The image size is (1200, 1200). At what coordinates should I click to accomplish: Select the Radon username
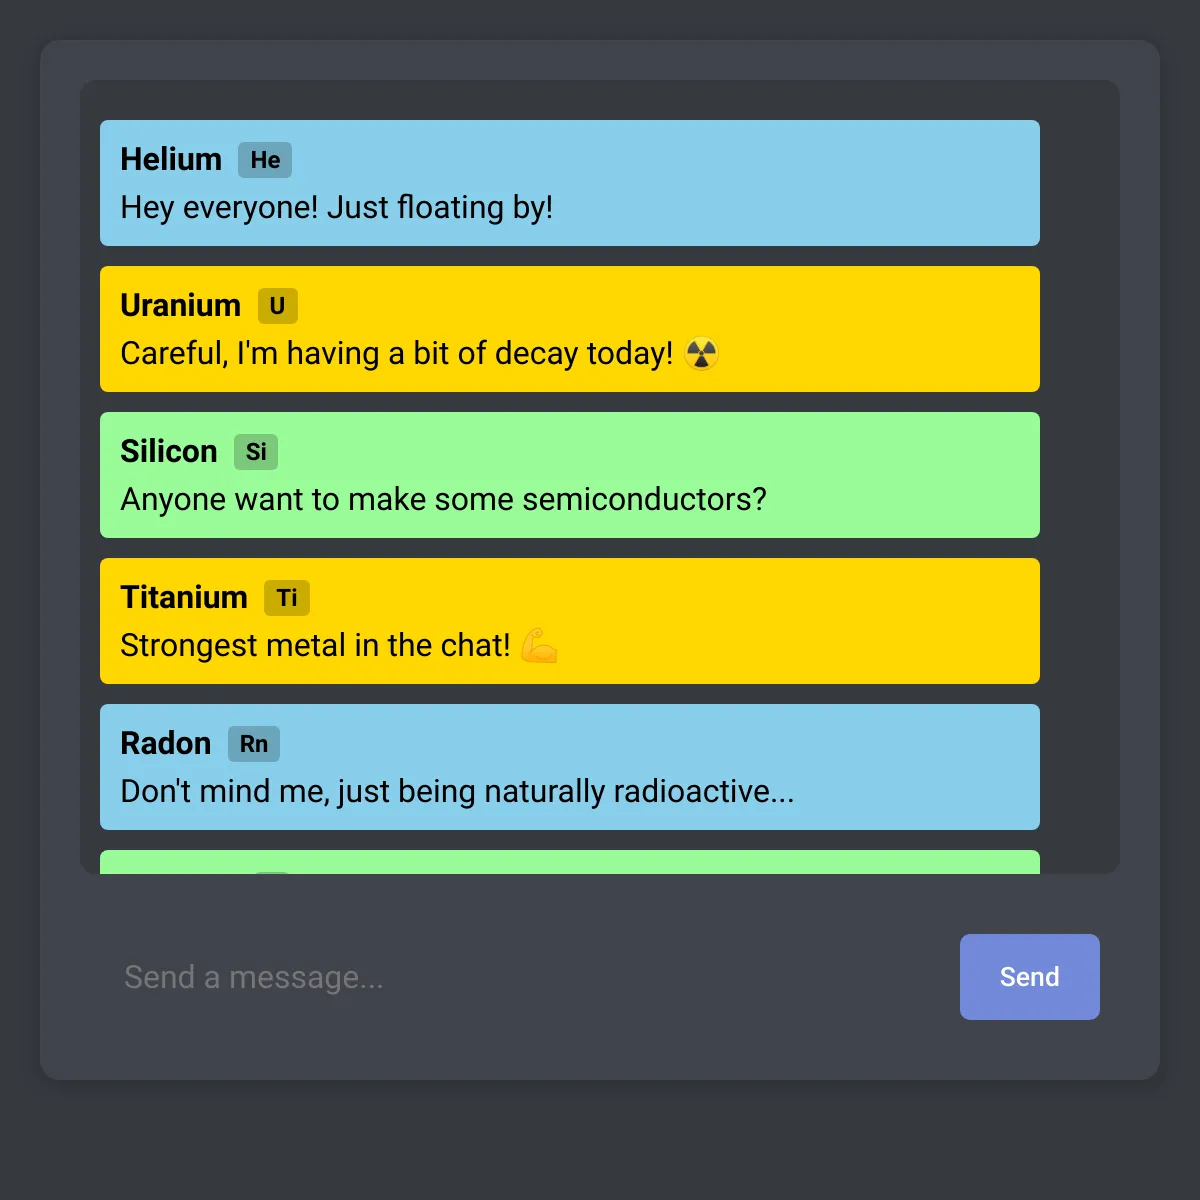(x=166, y=744)
